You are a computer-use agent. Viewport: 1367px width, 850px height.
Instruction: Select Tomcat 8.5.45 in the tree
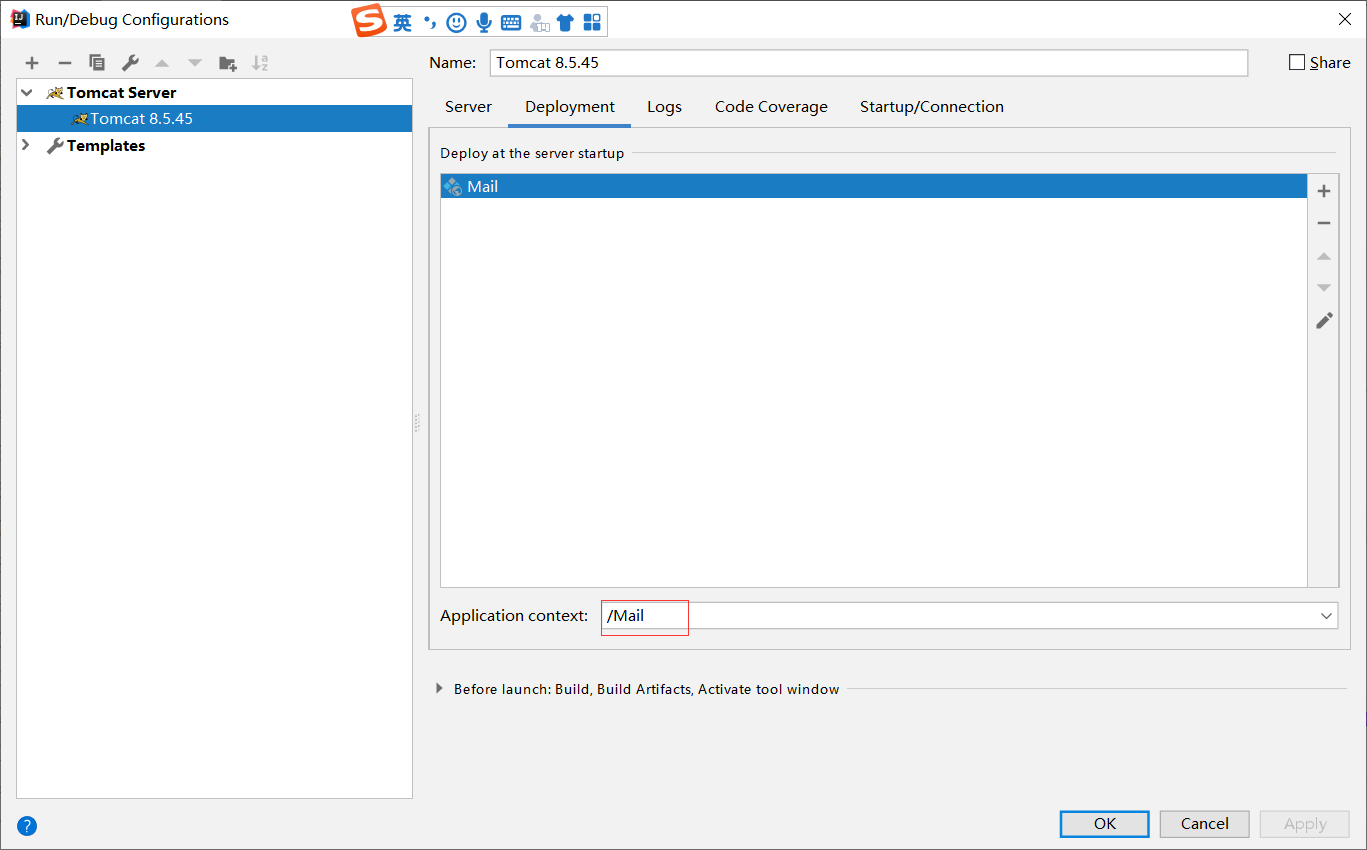pos(214,118)
